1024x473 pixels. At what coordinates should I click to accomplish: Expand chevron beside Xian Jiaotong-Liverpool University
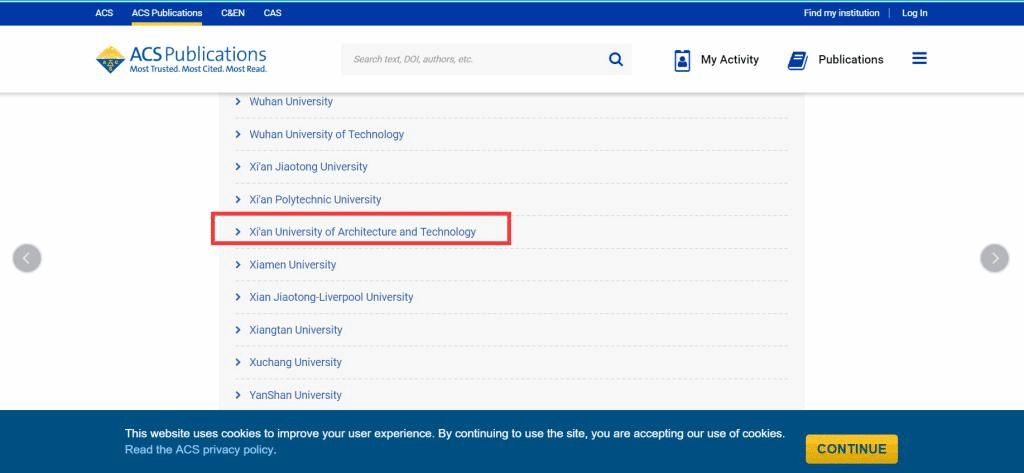point(238,297)
